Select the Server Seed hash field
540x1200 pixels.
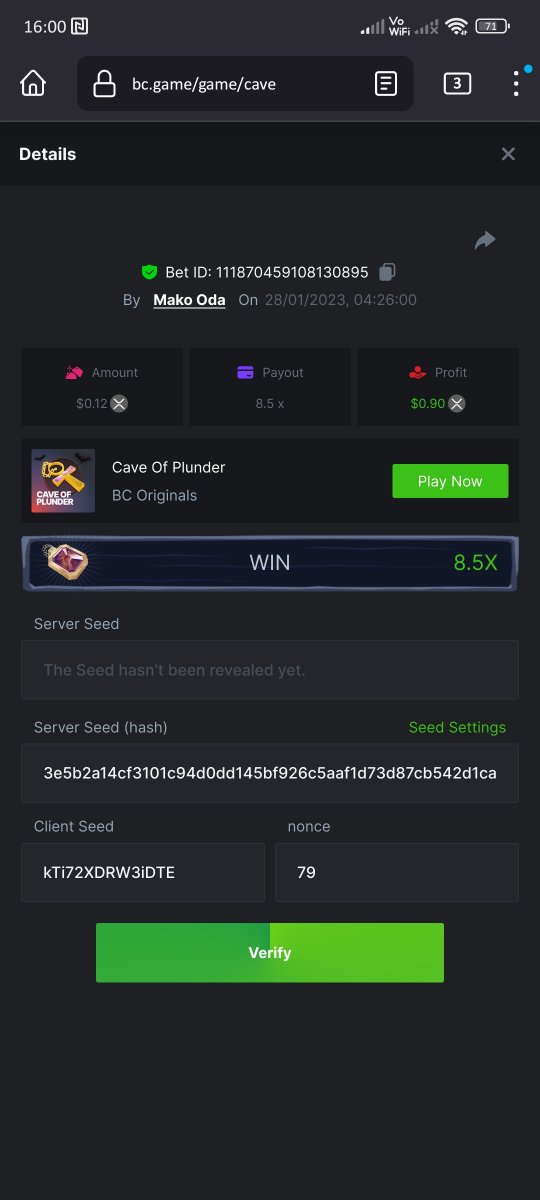[270, 773]
